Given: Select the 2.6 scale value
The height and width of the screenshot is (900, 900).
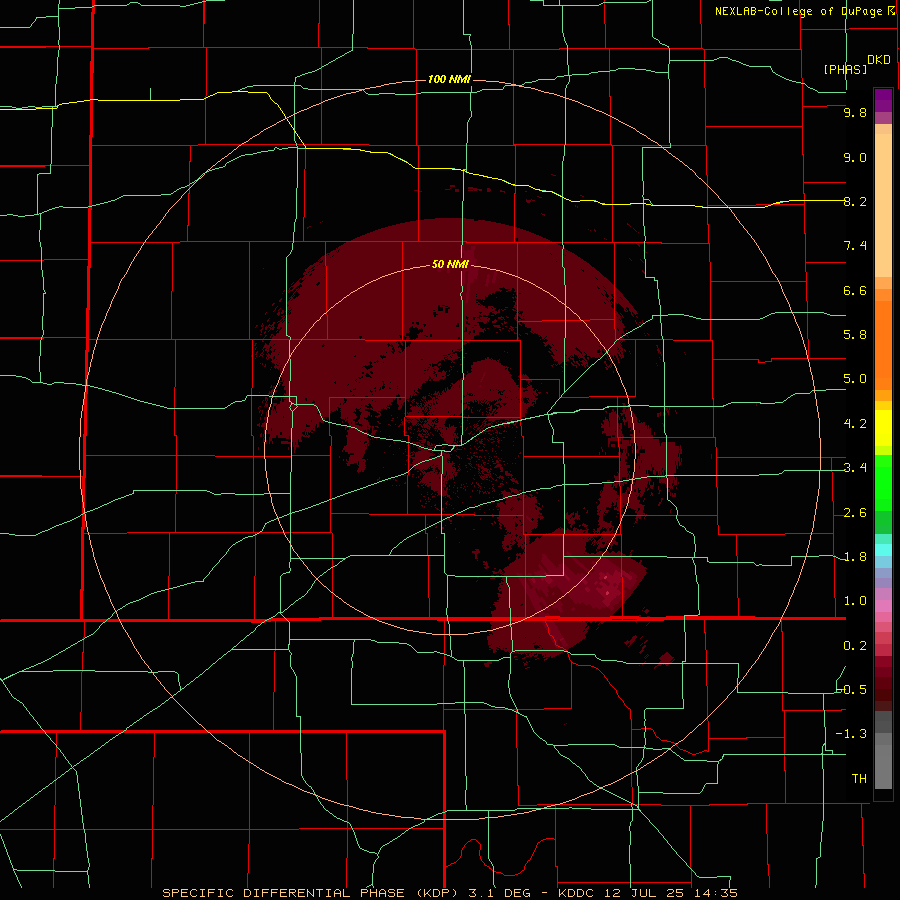Looking at the screenshot, I should pyautogui.click(x=855, y=513).
